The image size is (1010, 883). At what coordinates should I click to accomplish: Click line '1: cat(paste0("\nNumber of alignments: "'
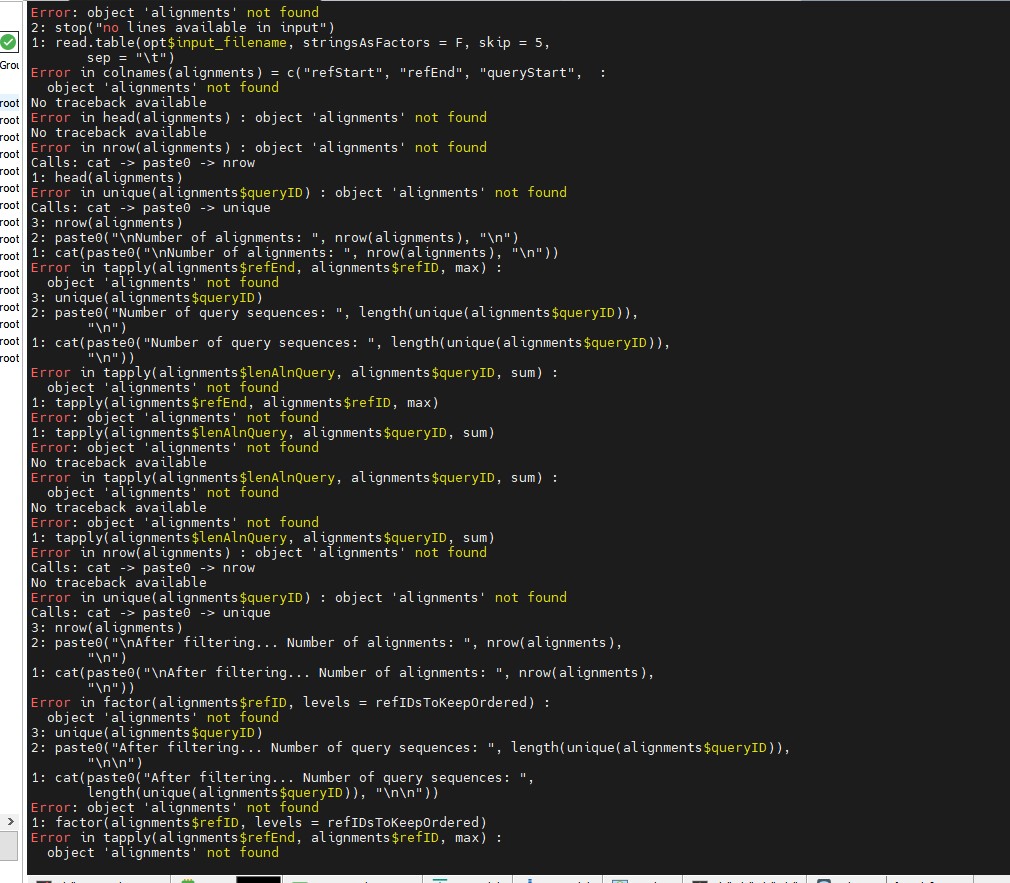[x=295, y=252]
